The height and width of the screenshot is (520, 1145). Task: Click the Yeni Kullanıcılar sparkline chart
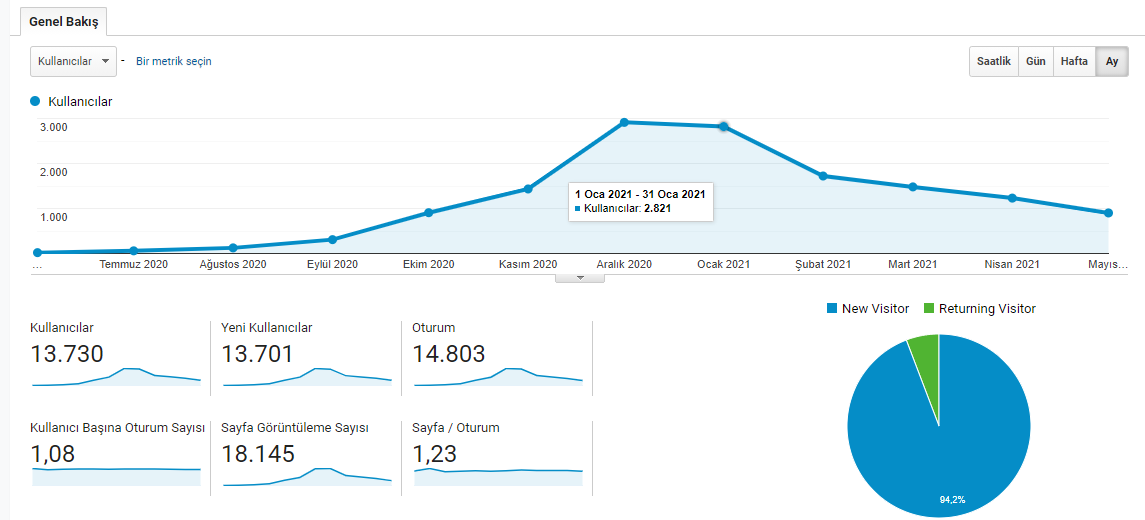[307, 377]
